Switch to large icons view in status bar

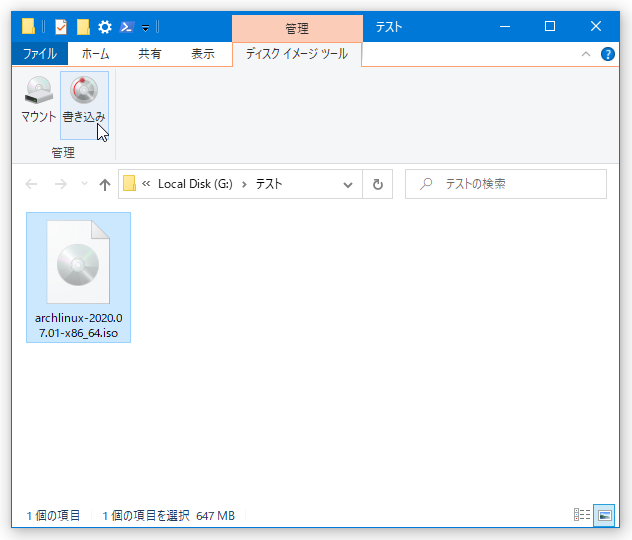(604, 515)
